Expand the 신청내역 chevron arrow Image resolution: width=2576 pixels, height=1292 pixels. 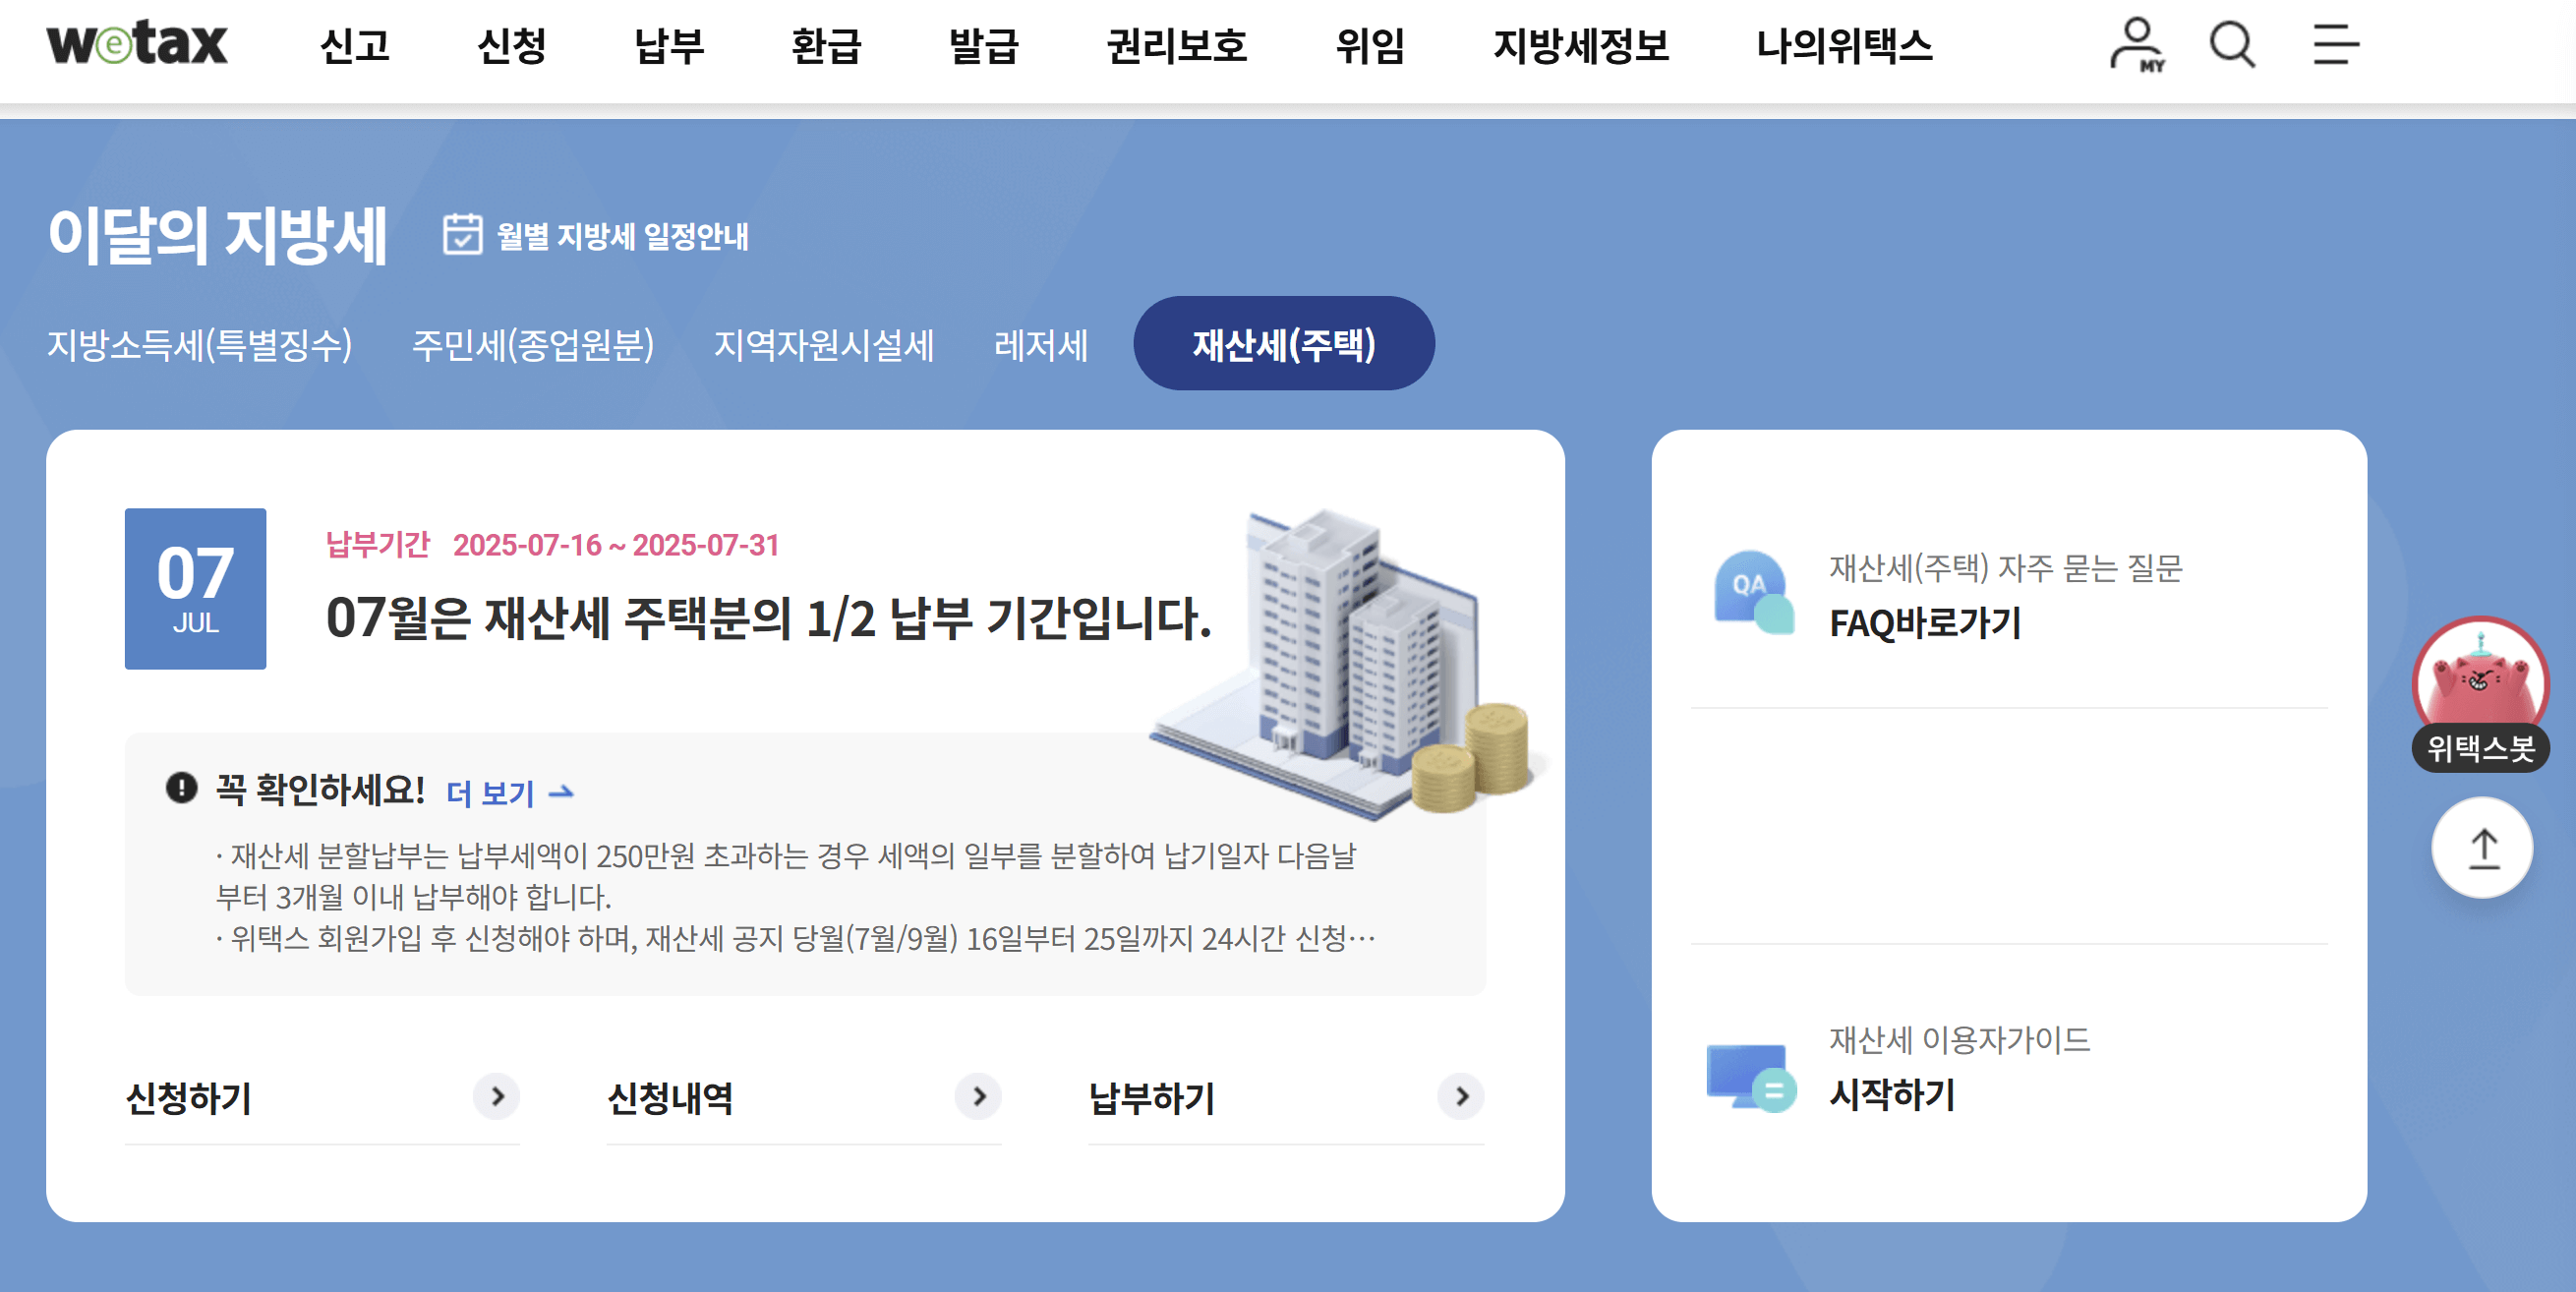tap(979, 1097)
